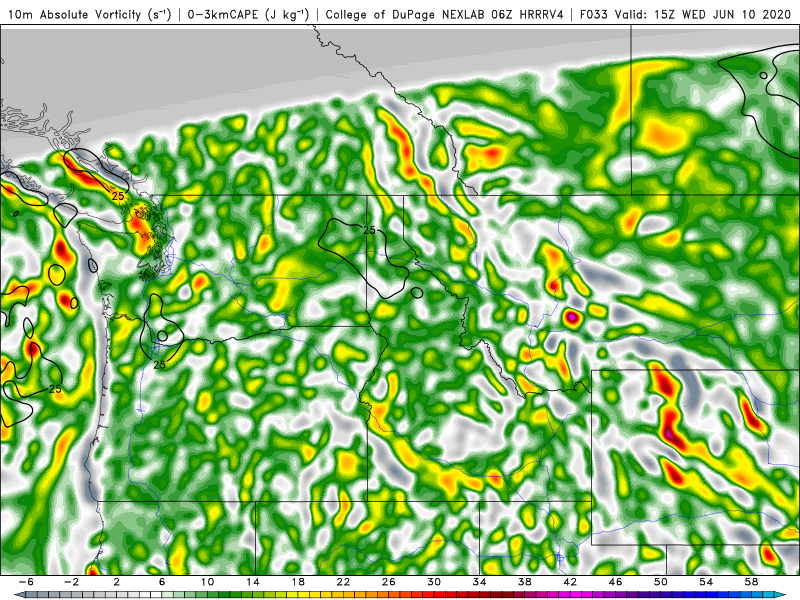Click the round magenta-centered vorticity bullseye on map
The height and width of the screenshot is (600, 800).
click(x=572, y=317)
